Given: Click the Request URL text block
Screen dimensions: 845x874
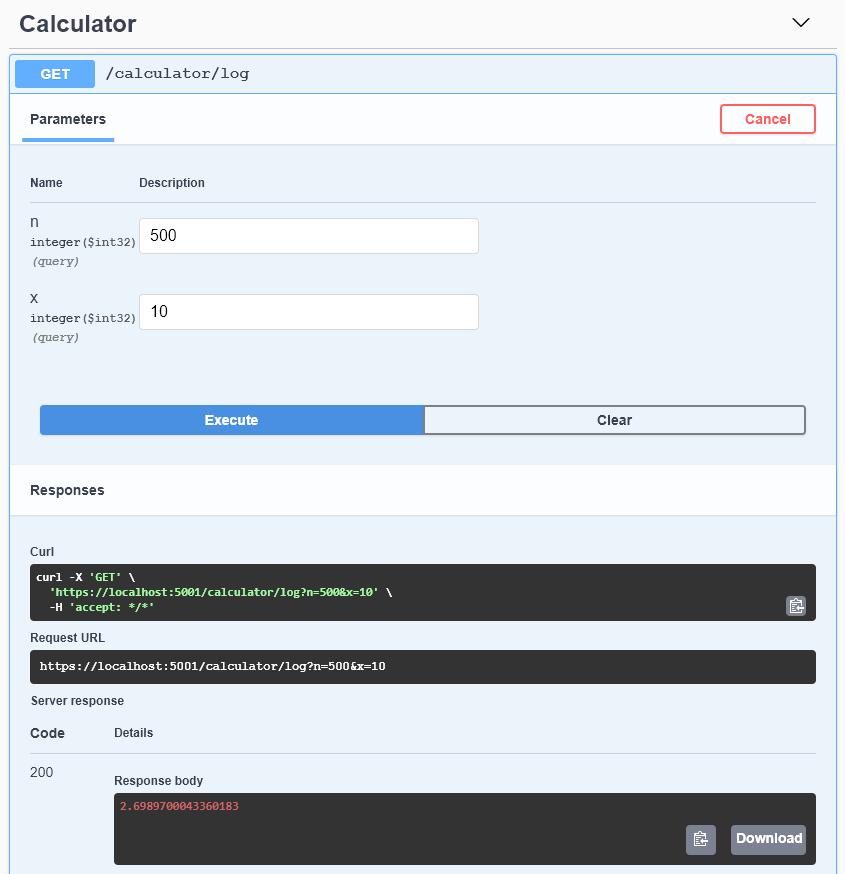Looking at the screenshot, I should [212, 666].
